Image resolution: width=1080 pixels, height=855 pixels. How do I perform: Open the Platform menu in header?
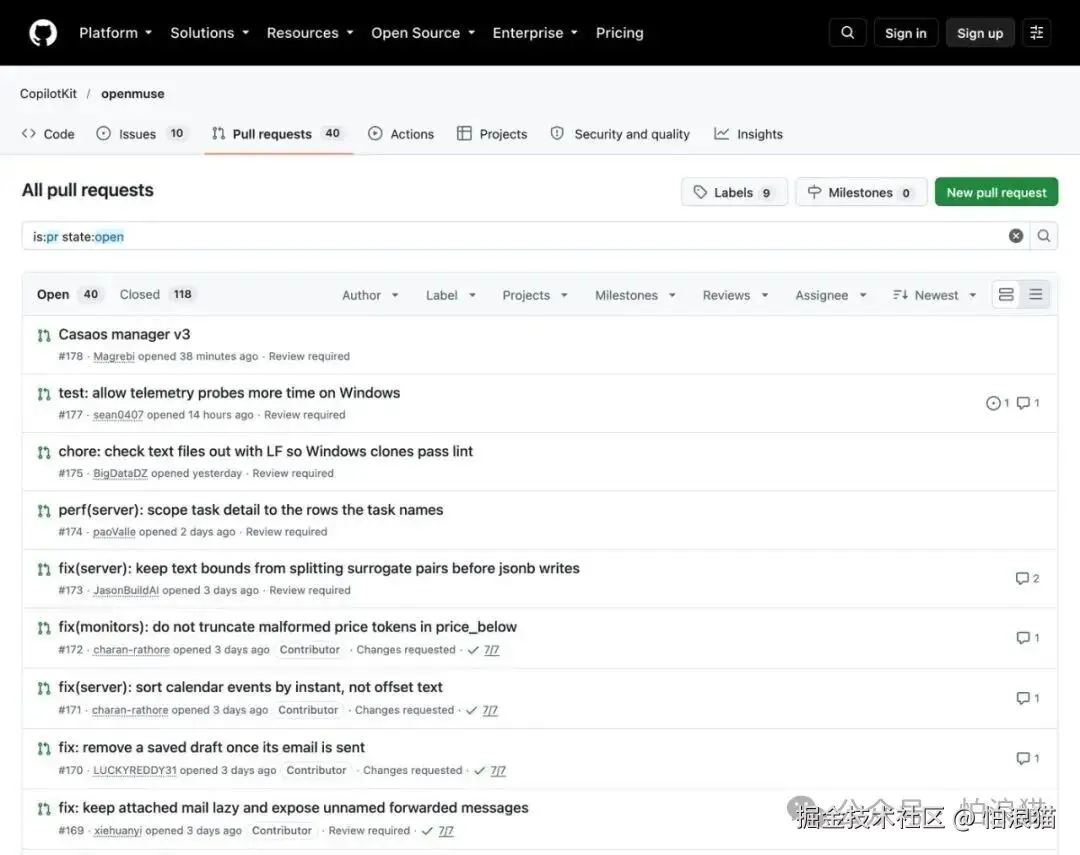click(115, 33)
